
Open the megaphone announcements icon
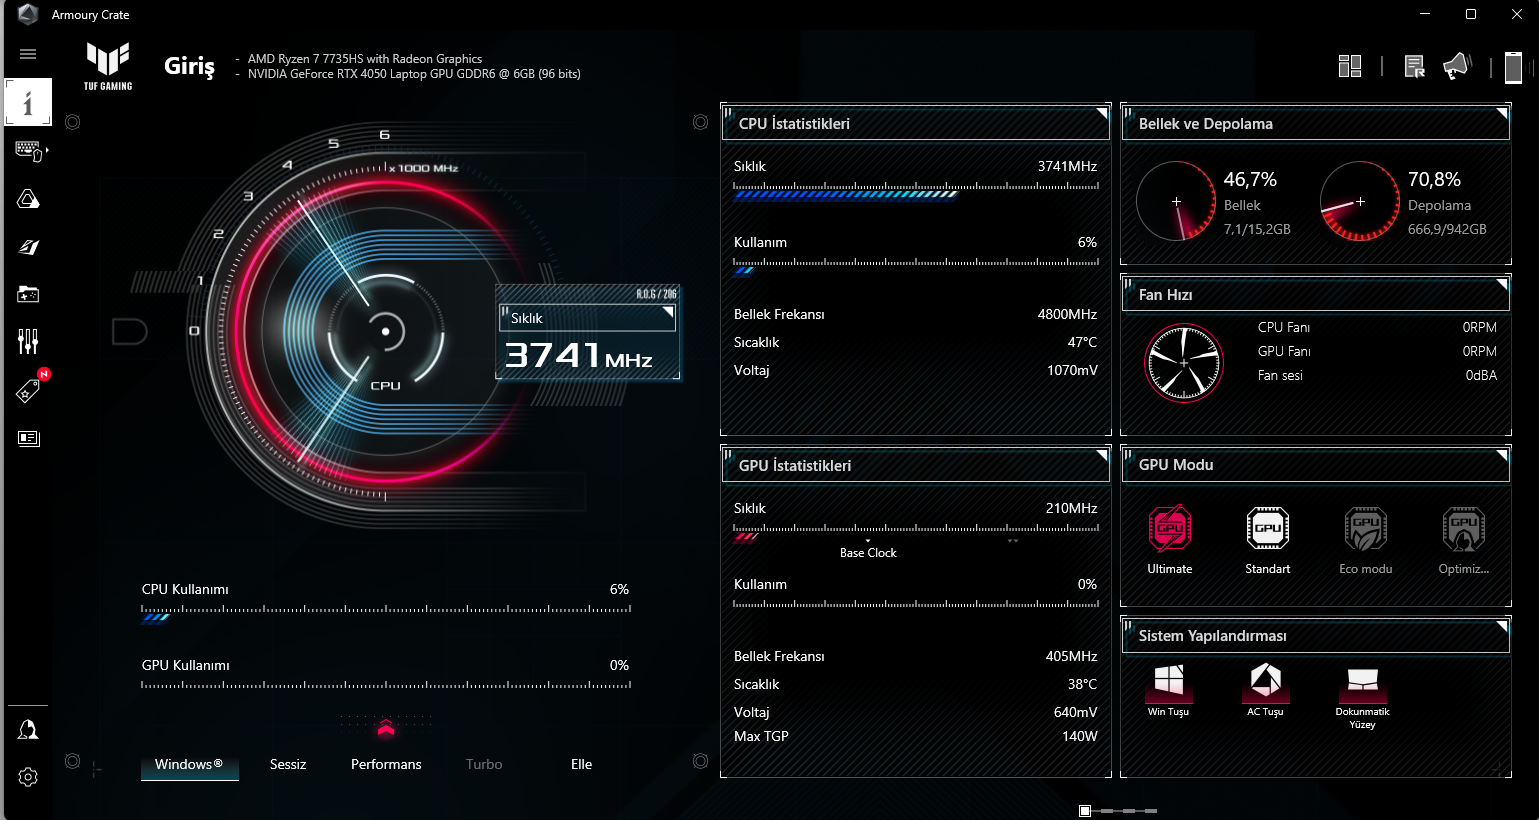[x=1457, y=67]
